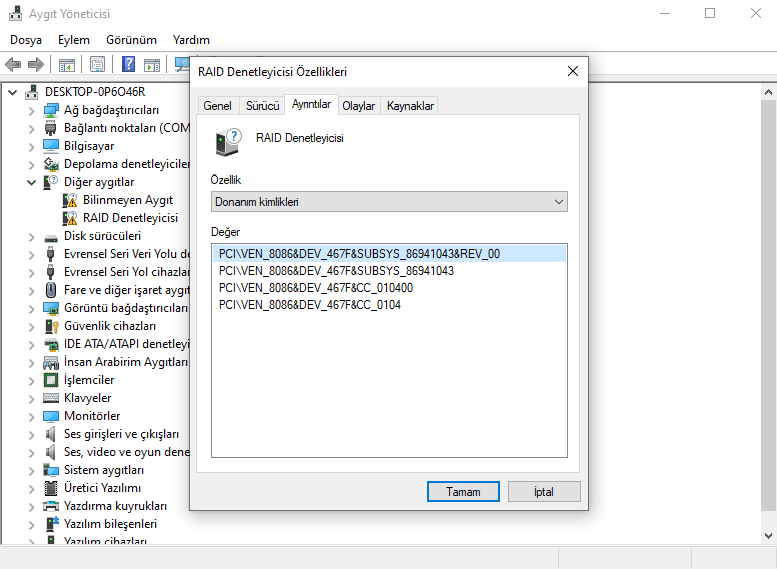Viewport: 777px width, 569px height.
Task: Collapse the Diğer aygıtlar node
Action: (x=31, y=182)
